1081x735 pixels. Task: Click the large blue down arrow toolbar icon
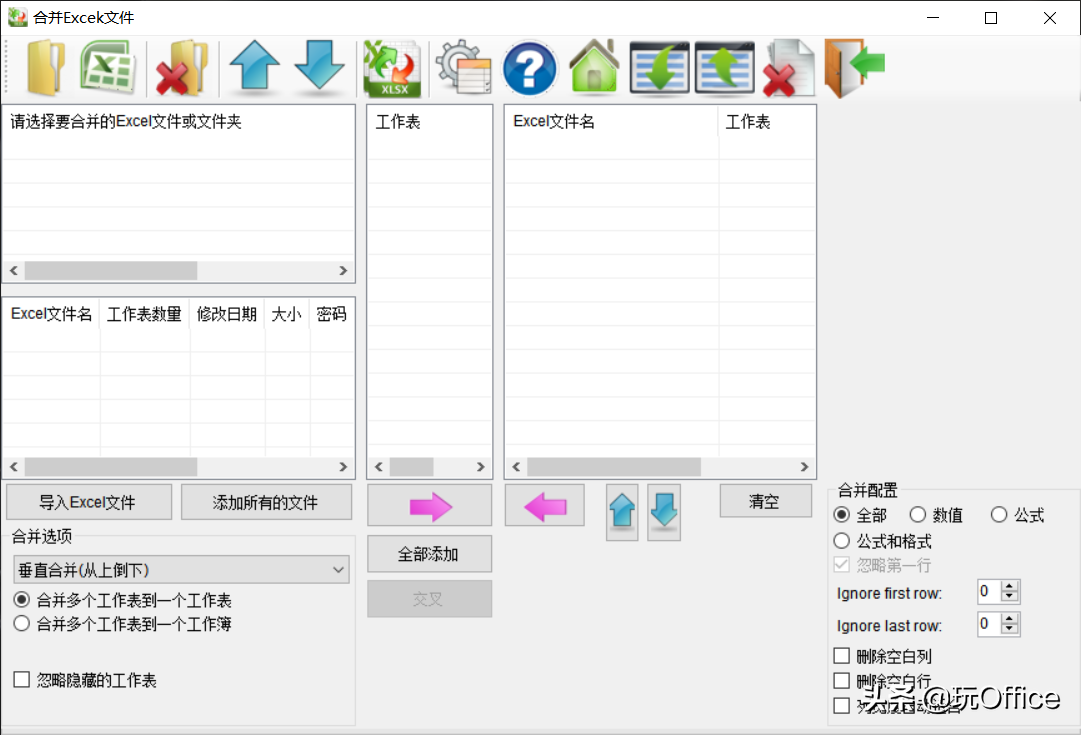[319, 66]
